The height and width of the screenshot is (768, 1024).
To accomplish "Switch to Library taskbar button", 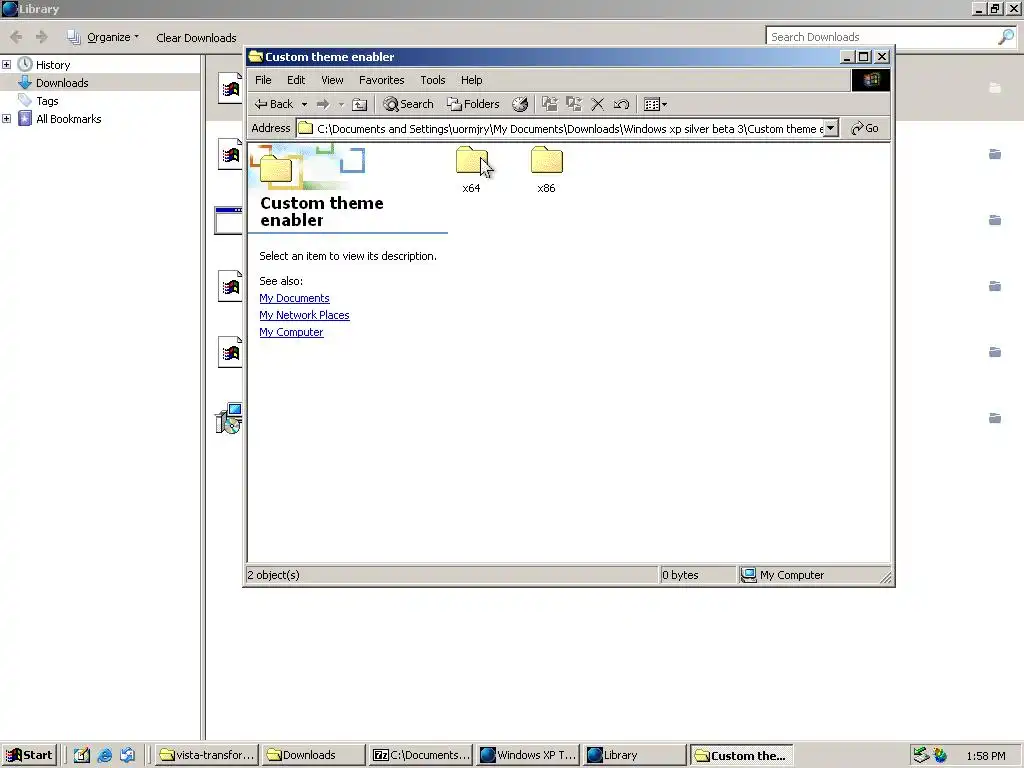I will point(635,756).
